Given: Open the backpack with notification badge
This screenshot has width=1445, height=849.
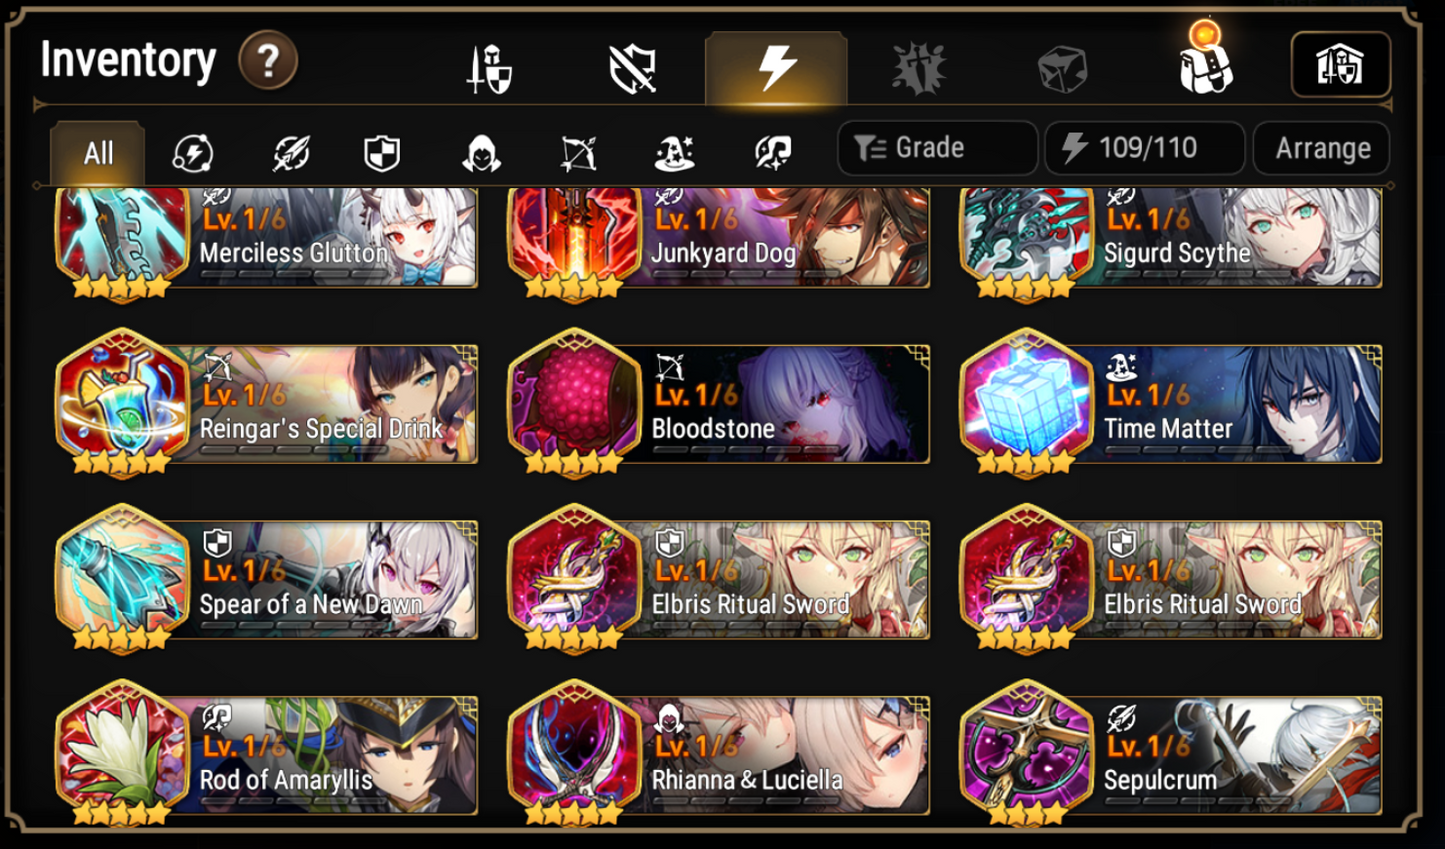Looking at the screenshot, I should (x=1206, y=62).
